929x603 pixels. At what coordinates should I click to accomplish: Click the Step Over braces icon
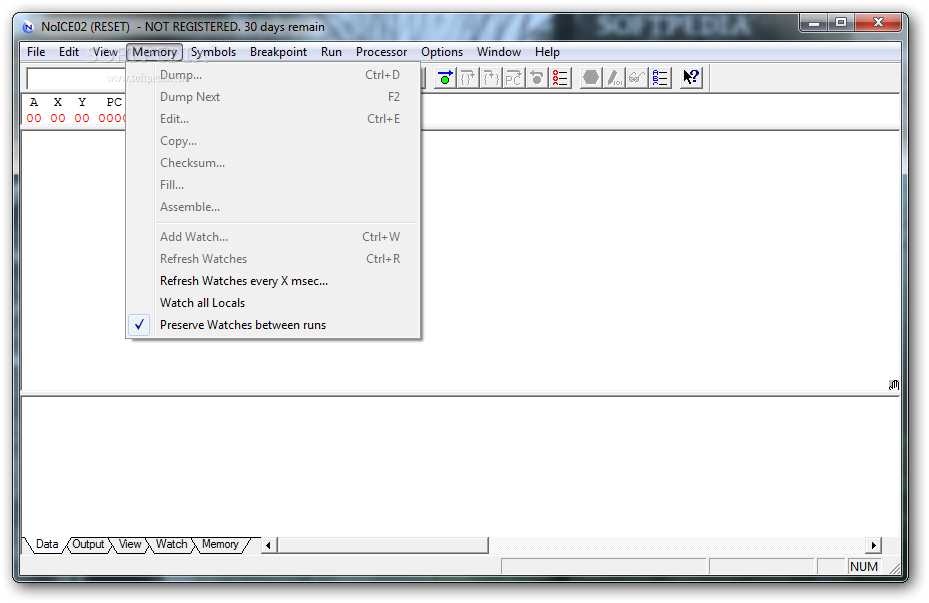click(491, 78)
